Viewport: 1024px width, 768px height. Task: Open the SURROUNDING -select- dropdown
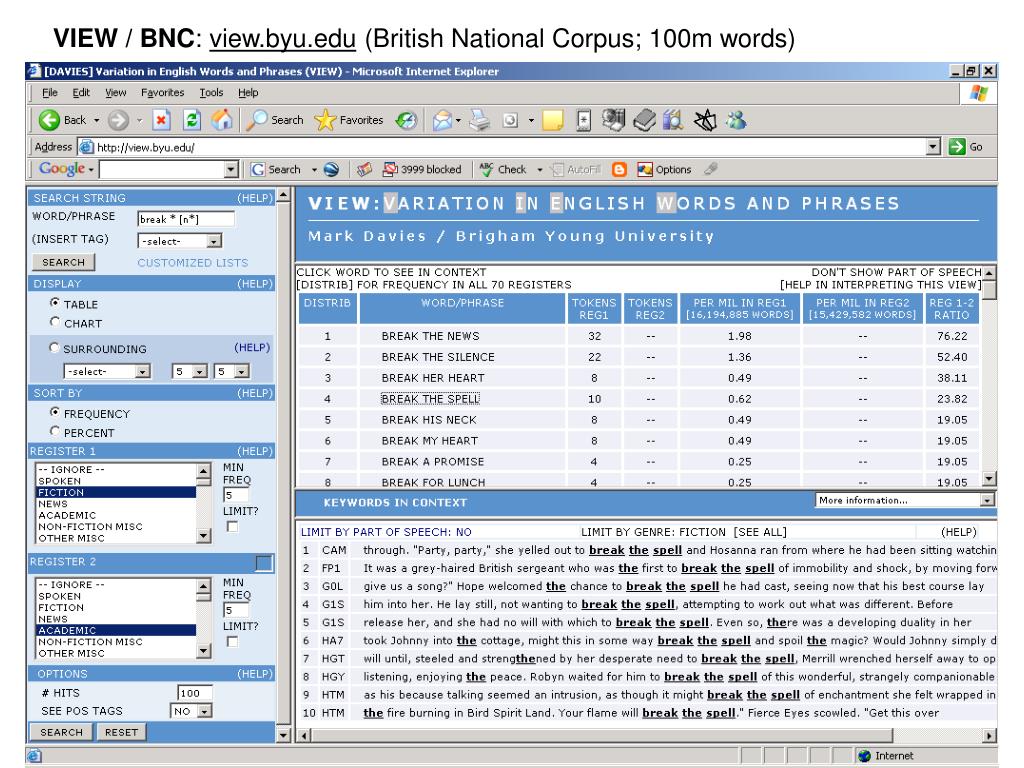pyautogui.click(x=107, y=372)
